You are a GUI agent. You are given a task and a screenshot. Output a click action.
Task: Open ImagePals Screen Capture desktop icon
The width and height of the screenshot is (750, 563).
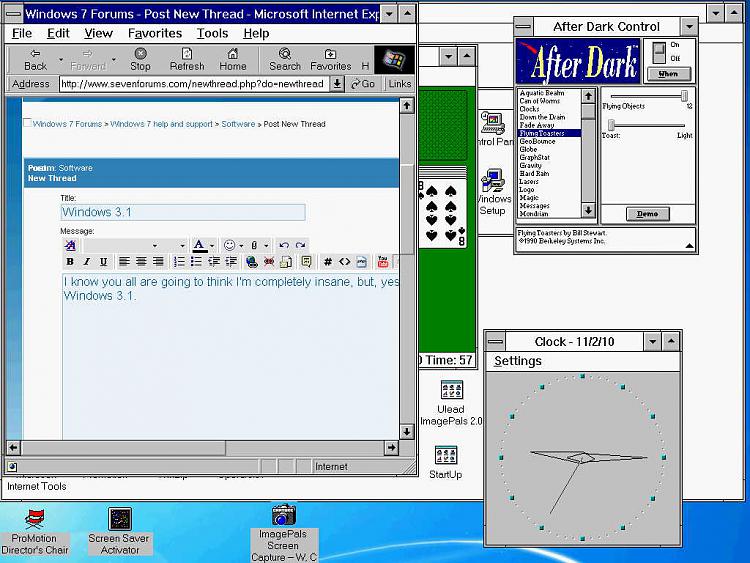click(284, 533)
